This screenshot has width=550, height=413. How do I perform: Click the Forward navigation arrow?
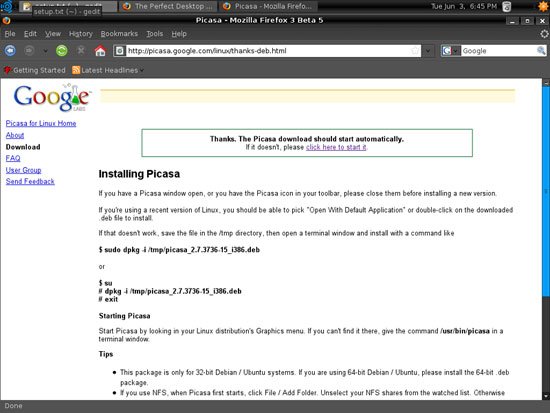tap(29, 51)
